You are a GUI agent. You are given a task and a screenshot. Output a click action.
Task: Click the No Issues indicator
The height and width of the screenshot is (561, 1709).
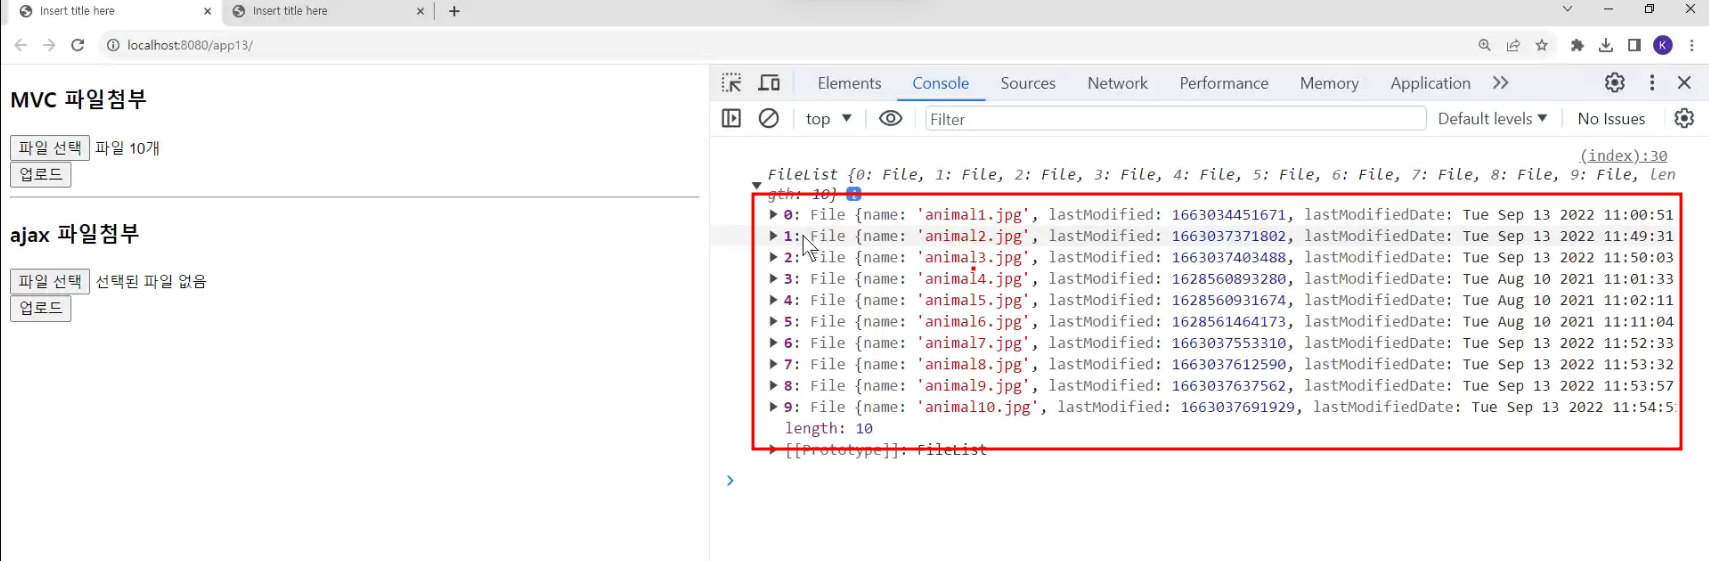click(x=1611, y=118)
